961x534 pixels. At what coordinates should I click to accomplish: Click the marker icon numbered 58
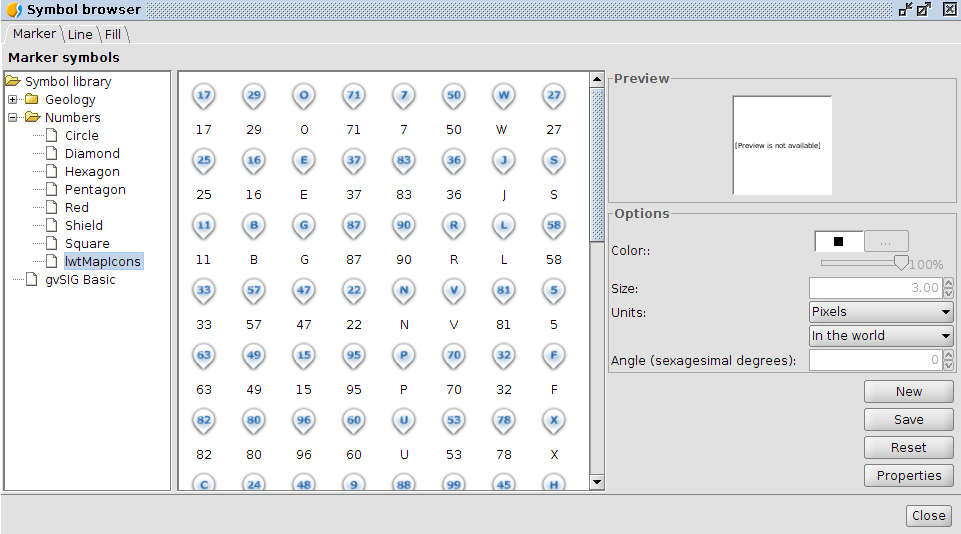[x=554, y=226]
